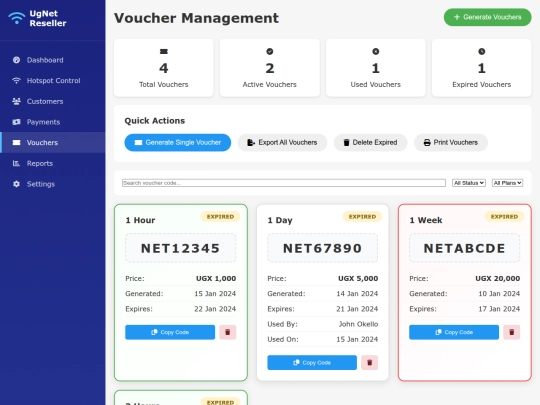Screen dimensions: 540x405
Task: Navigate to Payments
Action: pyautogui.click(x=53, y=122)
